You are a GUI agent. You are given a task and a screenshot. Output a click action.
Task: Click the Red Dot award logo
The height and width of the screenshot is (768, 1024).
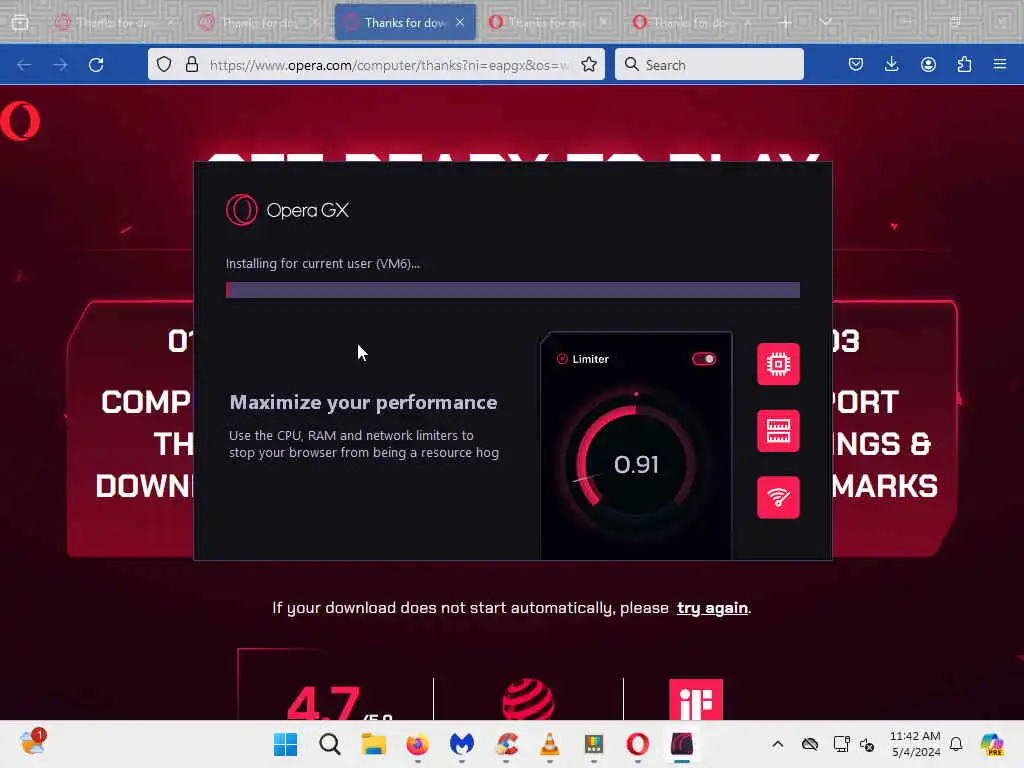pyautogui.click(x=528, y=700)
